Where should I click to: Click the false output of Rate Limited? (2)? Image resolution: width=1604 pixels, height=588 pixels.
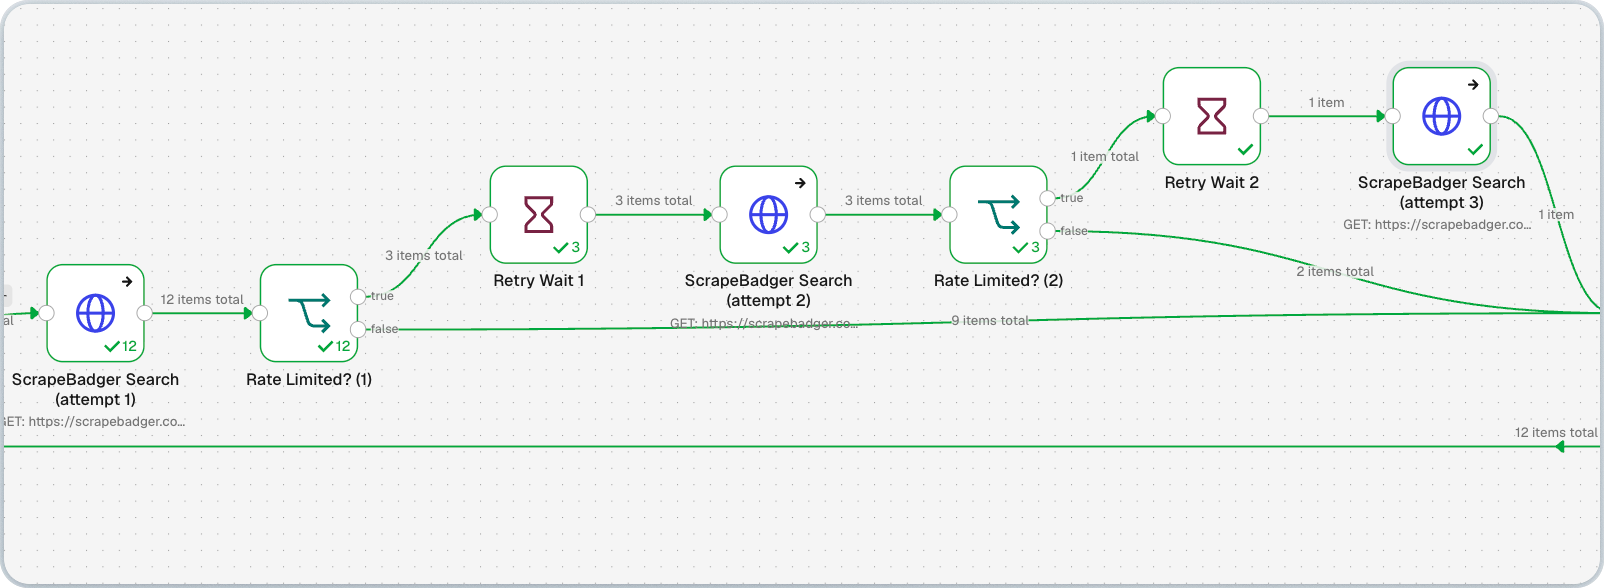[1047, 231]
